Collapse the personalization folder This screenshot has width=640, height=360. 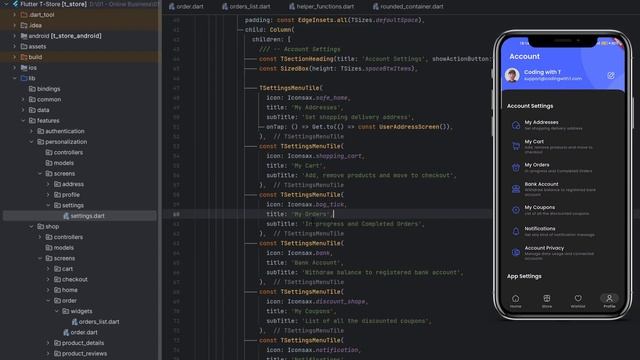coord(31,142)
